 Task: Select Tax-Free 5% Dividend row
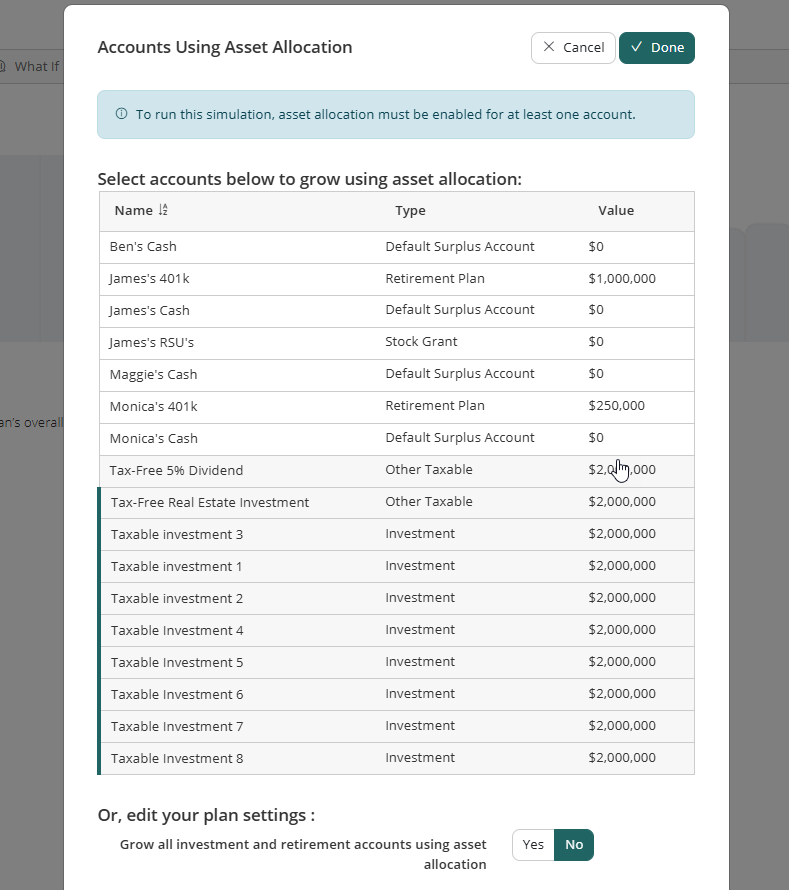[x=396, y=471]
